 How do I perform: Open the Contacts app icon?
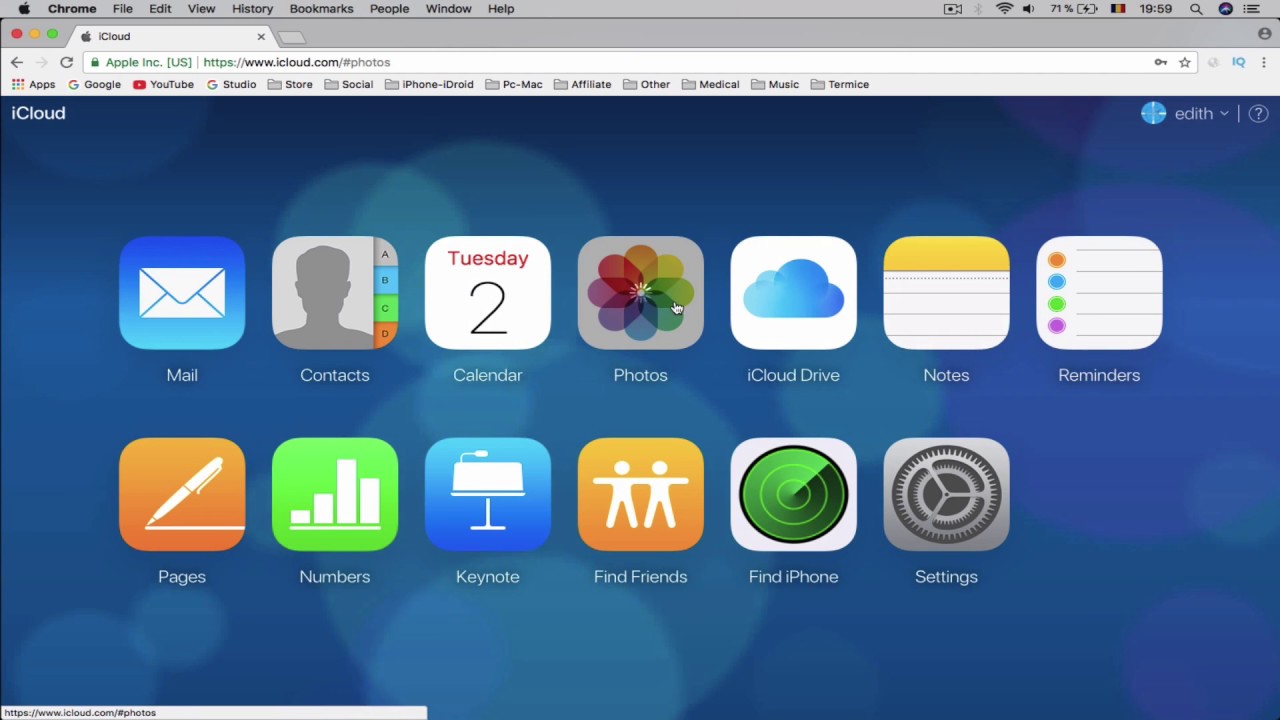[335, 293]
